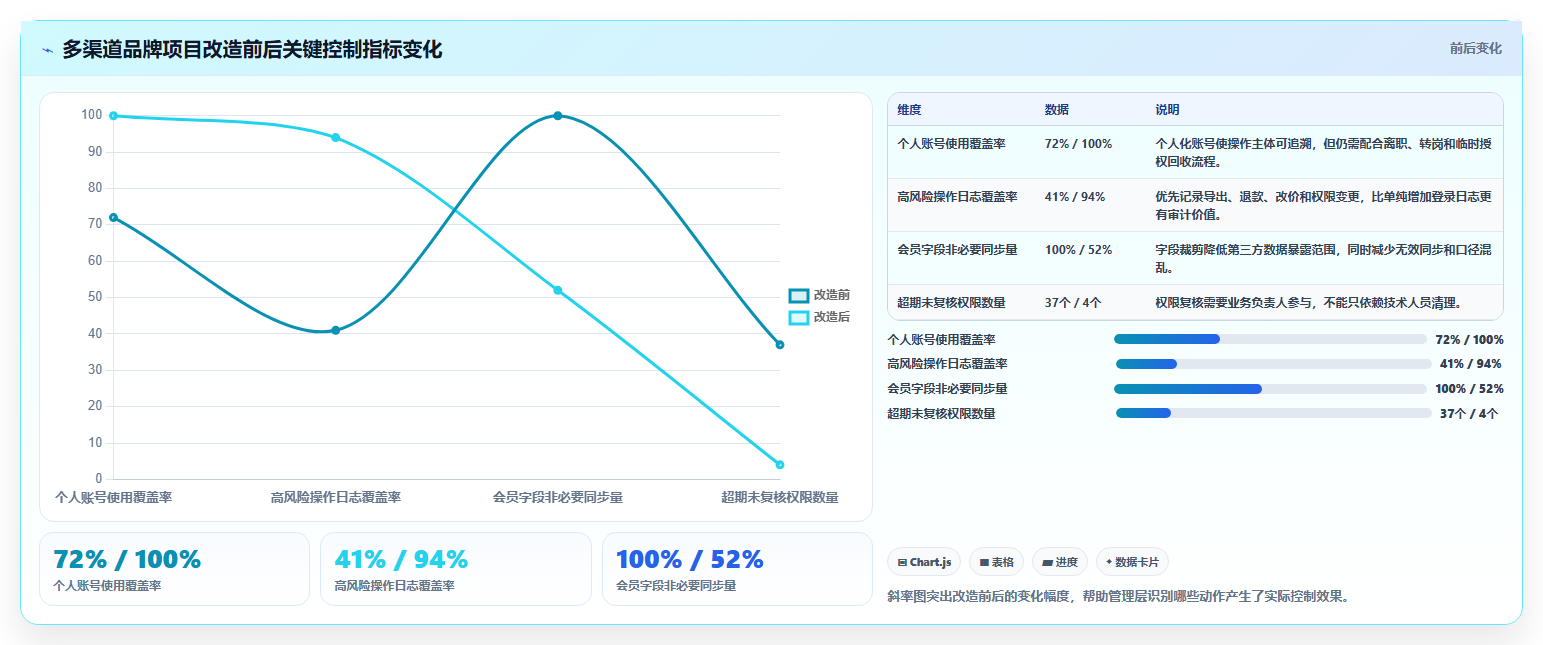Click the 前后变化 label in the header
The image size is (1543, 645).
click(x=1475, y=48)
